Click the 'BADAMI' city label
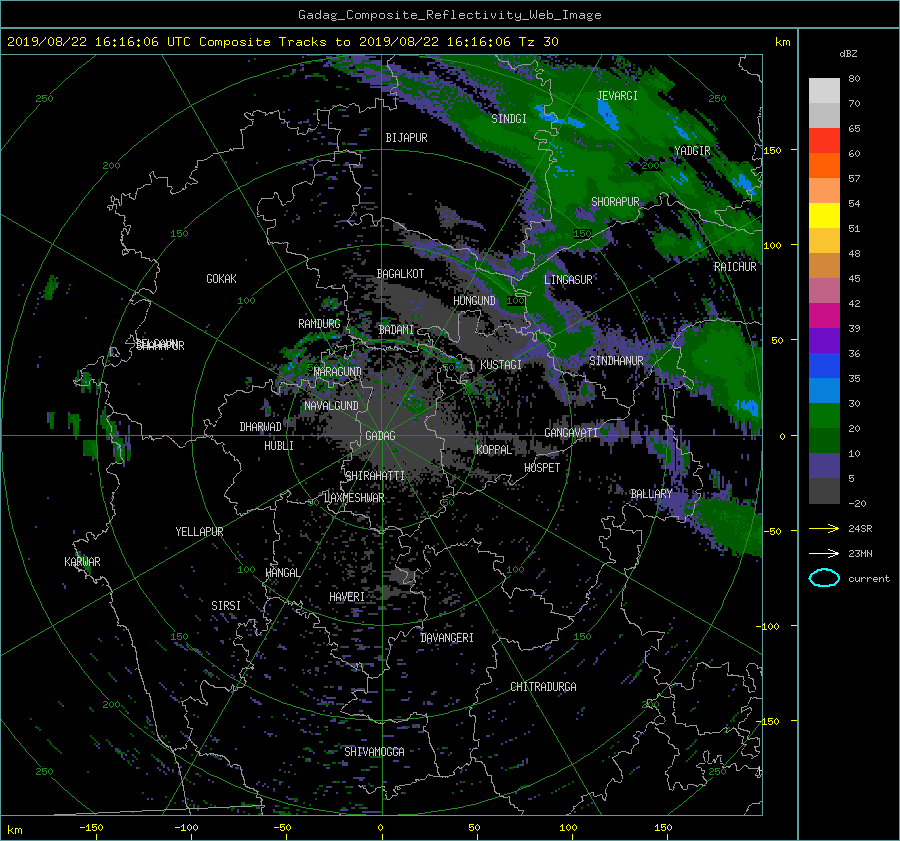 [x=396, y=330]
